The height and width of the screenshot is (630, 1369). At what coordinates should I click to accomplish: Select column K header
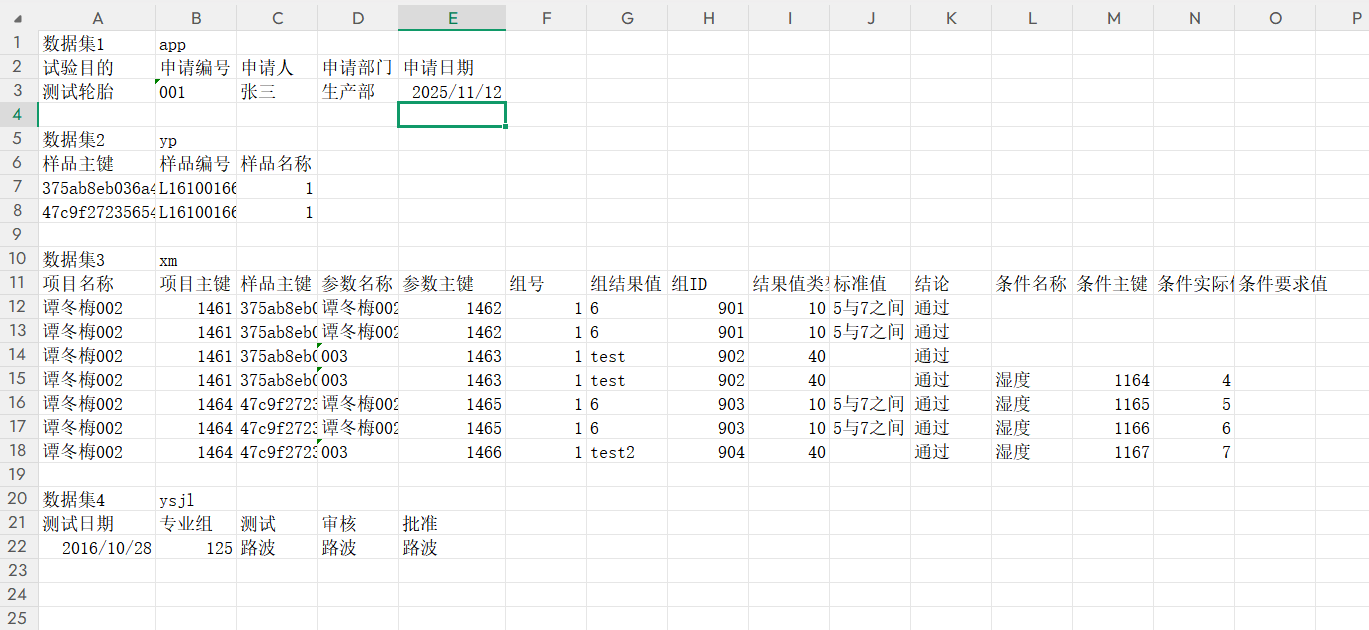coord(951,18)
